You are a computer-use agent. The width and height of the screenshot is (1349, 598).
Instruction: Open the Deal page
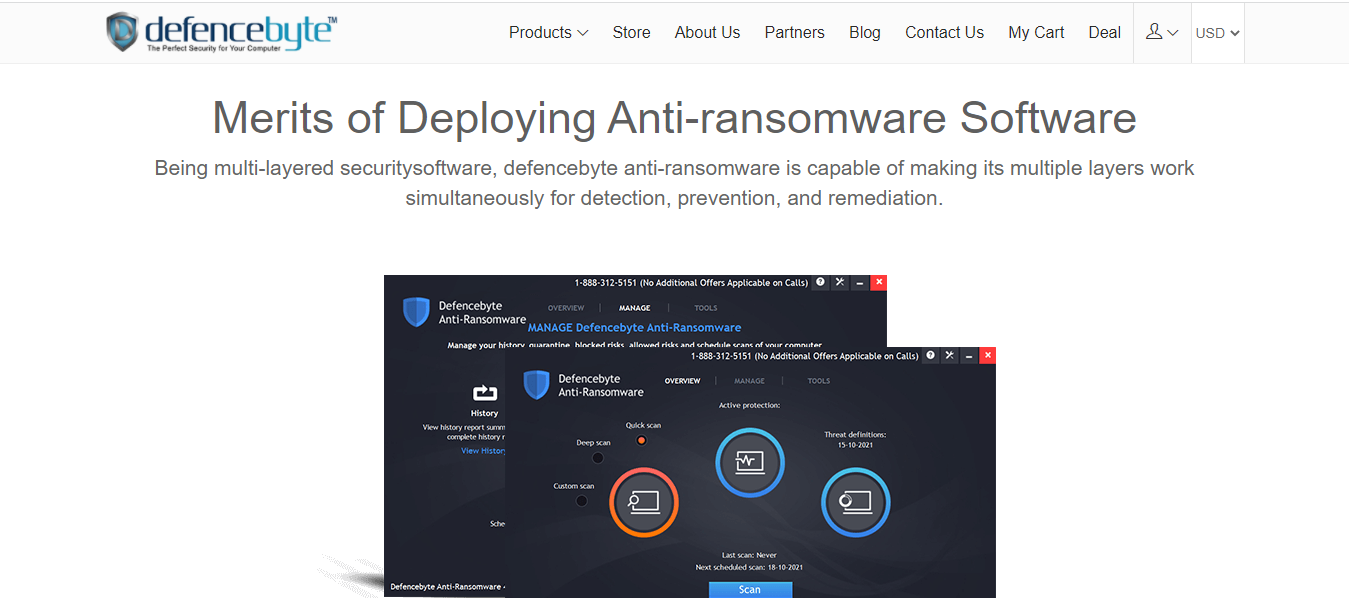click(x=1105, y=32)
